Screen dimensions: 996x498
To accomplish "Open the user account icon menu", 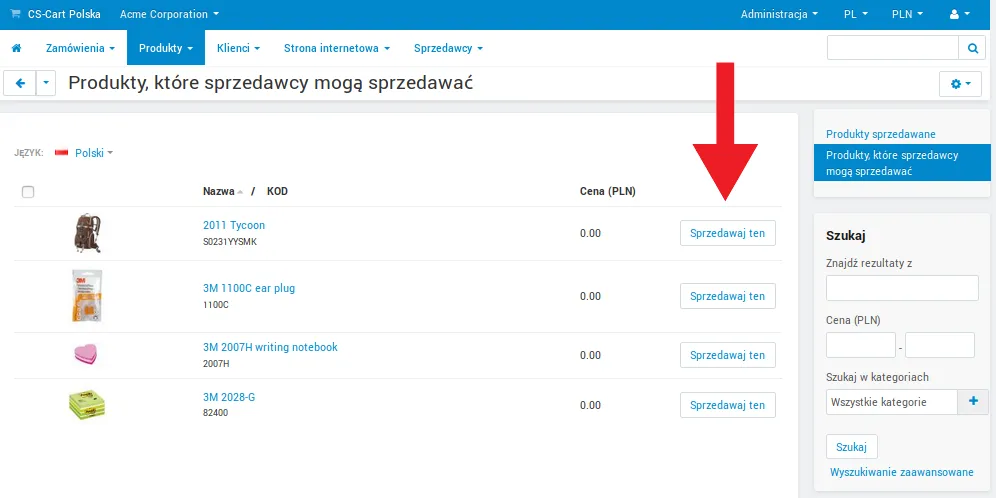I will click(960, 14).
